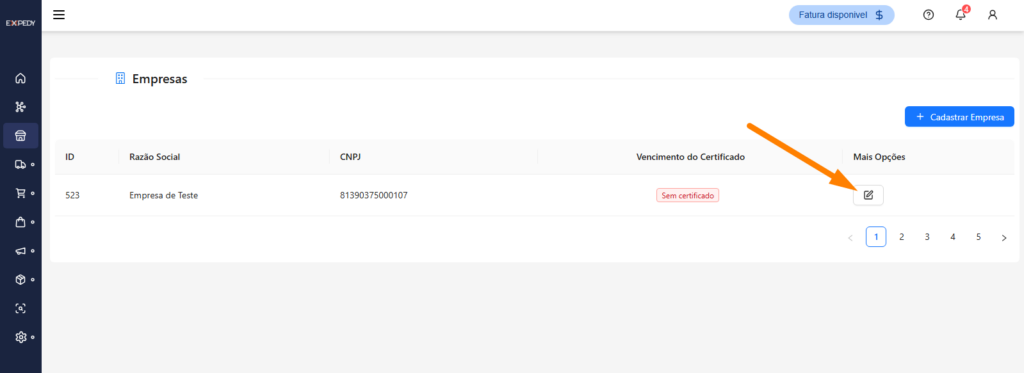Open the settings gear sidebar icon

[20, 337]
